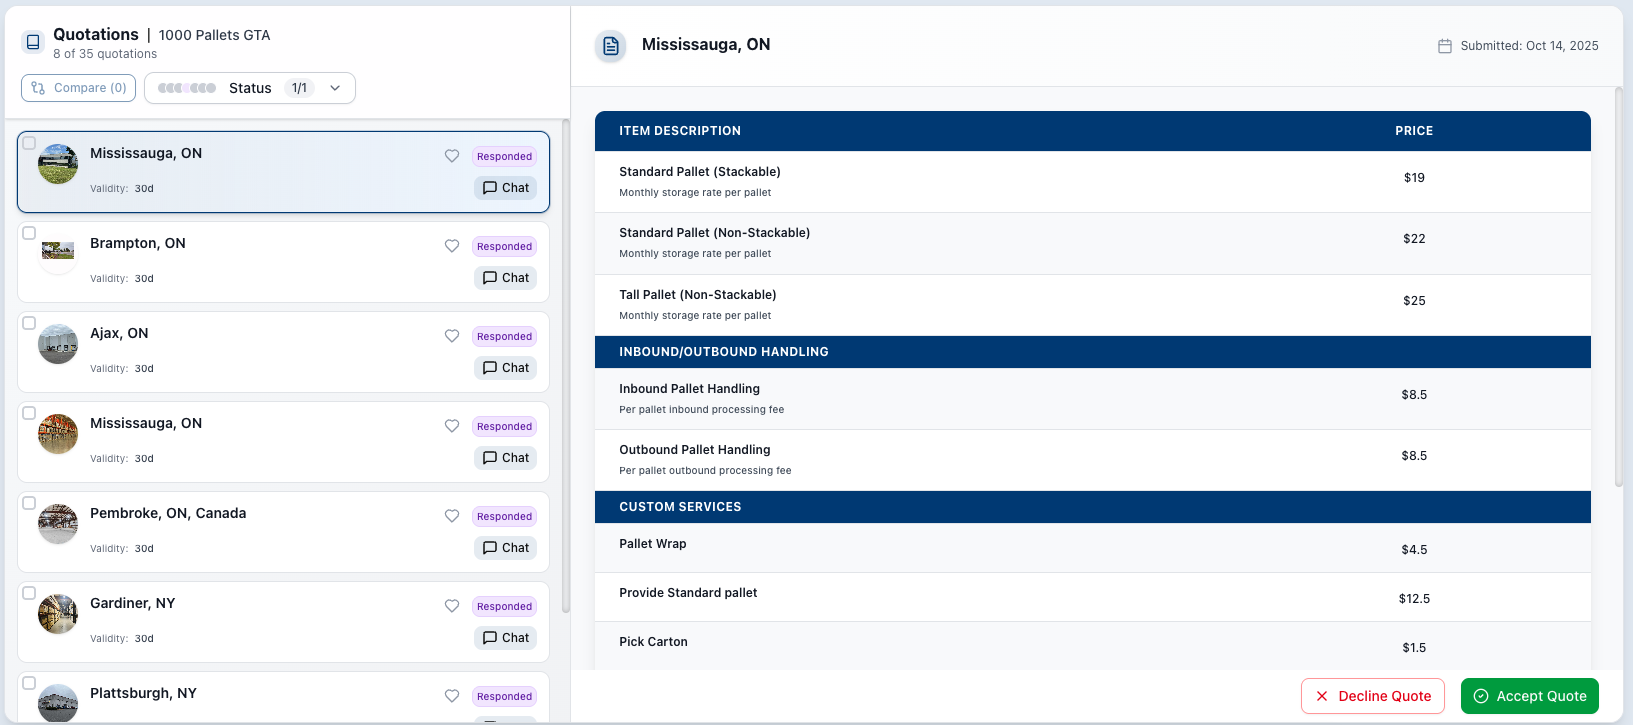The height and width of the screenshot is (725, 1633).
Task: Favorite the Brampton, ON quotation heart
Action: [452, 246]
